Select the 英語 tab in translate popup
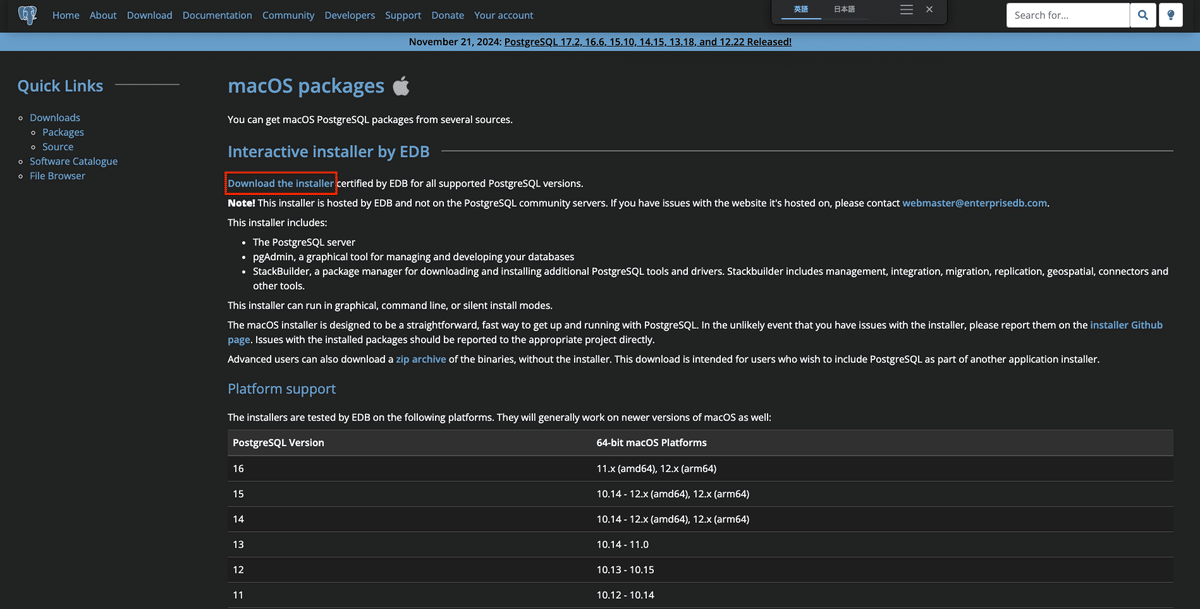The height and width of the screenshot is (609, 1200). point(801,9)
